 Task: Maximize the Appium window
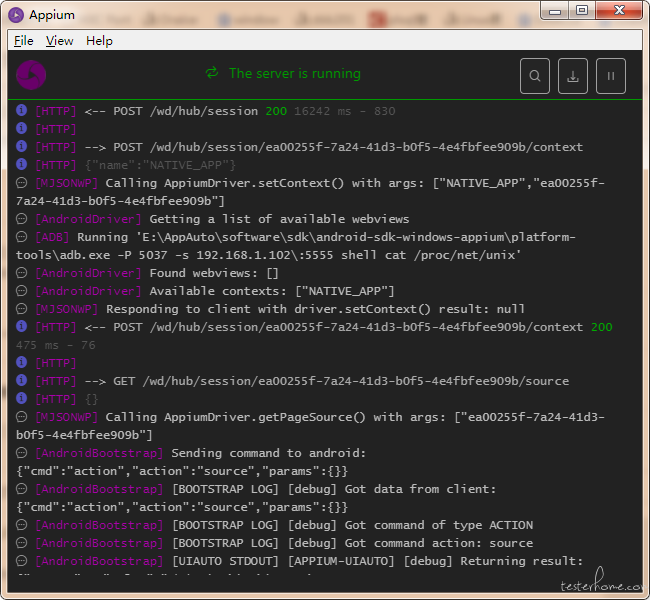point(582,10)
